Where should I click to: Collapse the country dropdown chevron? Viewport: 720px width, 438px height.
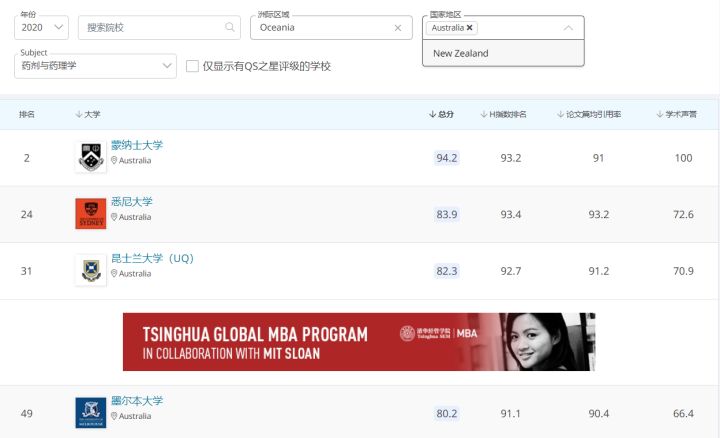568,28
